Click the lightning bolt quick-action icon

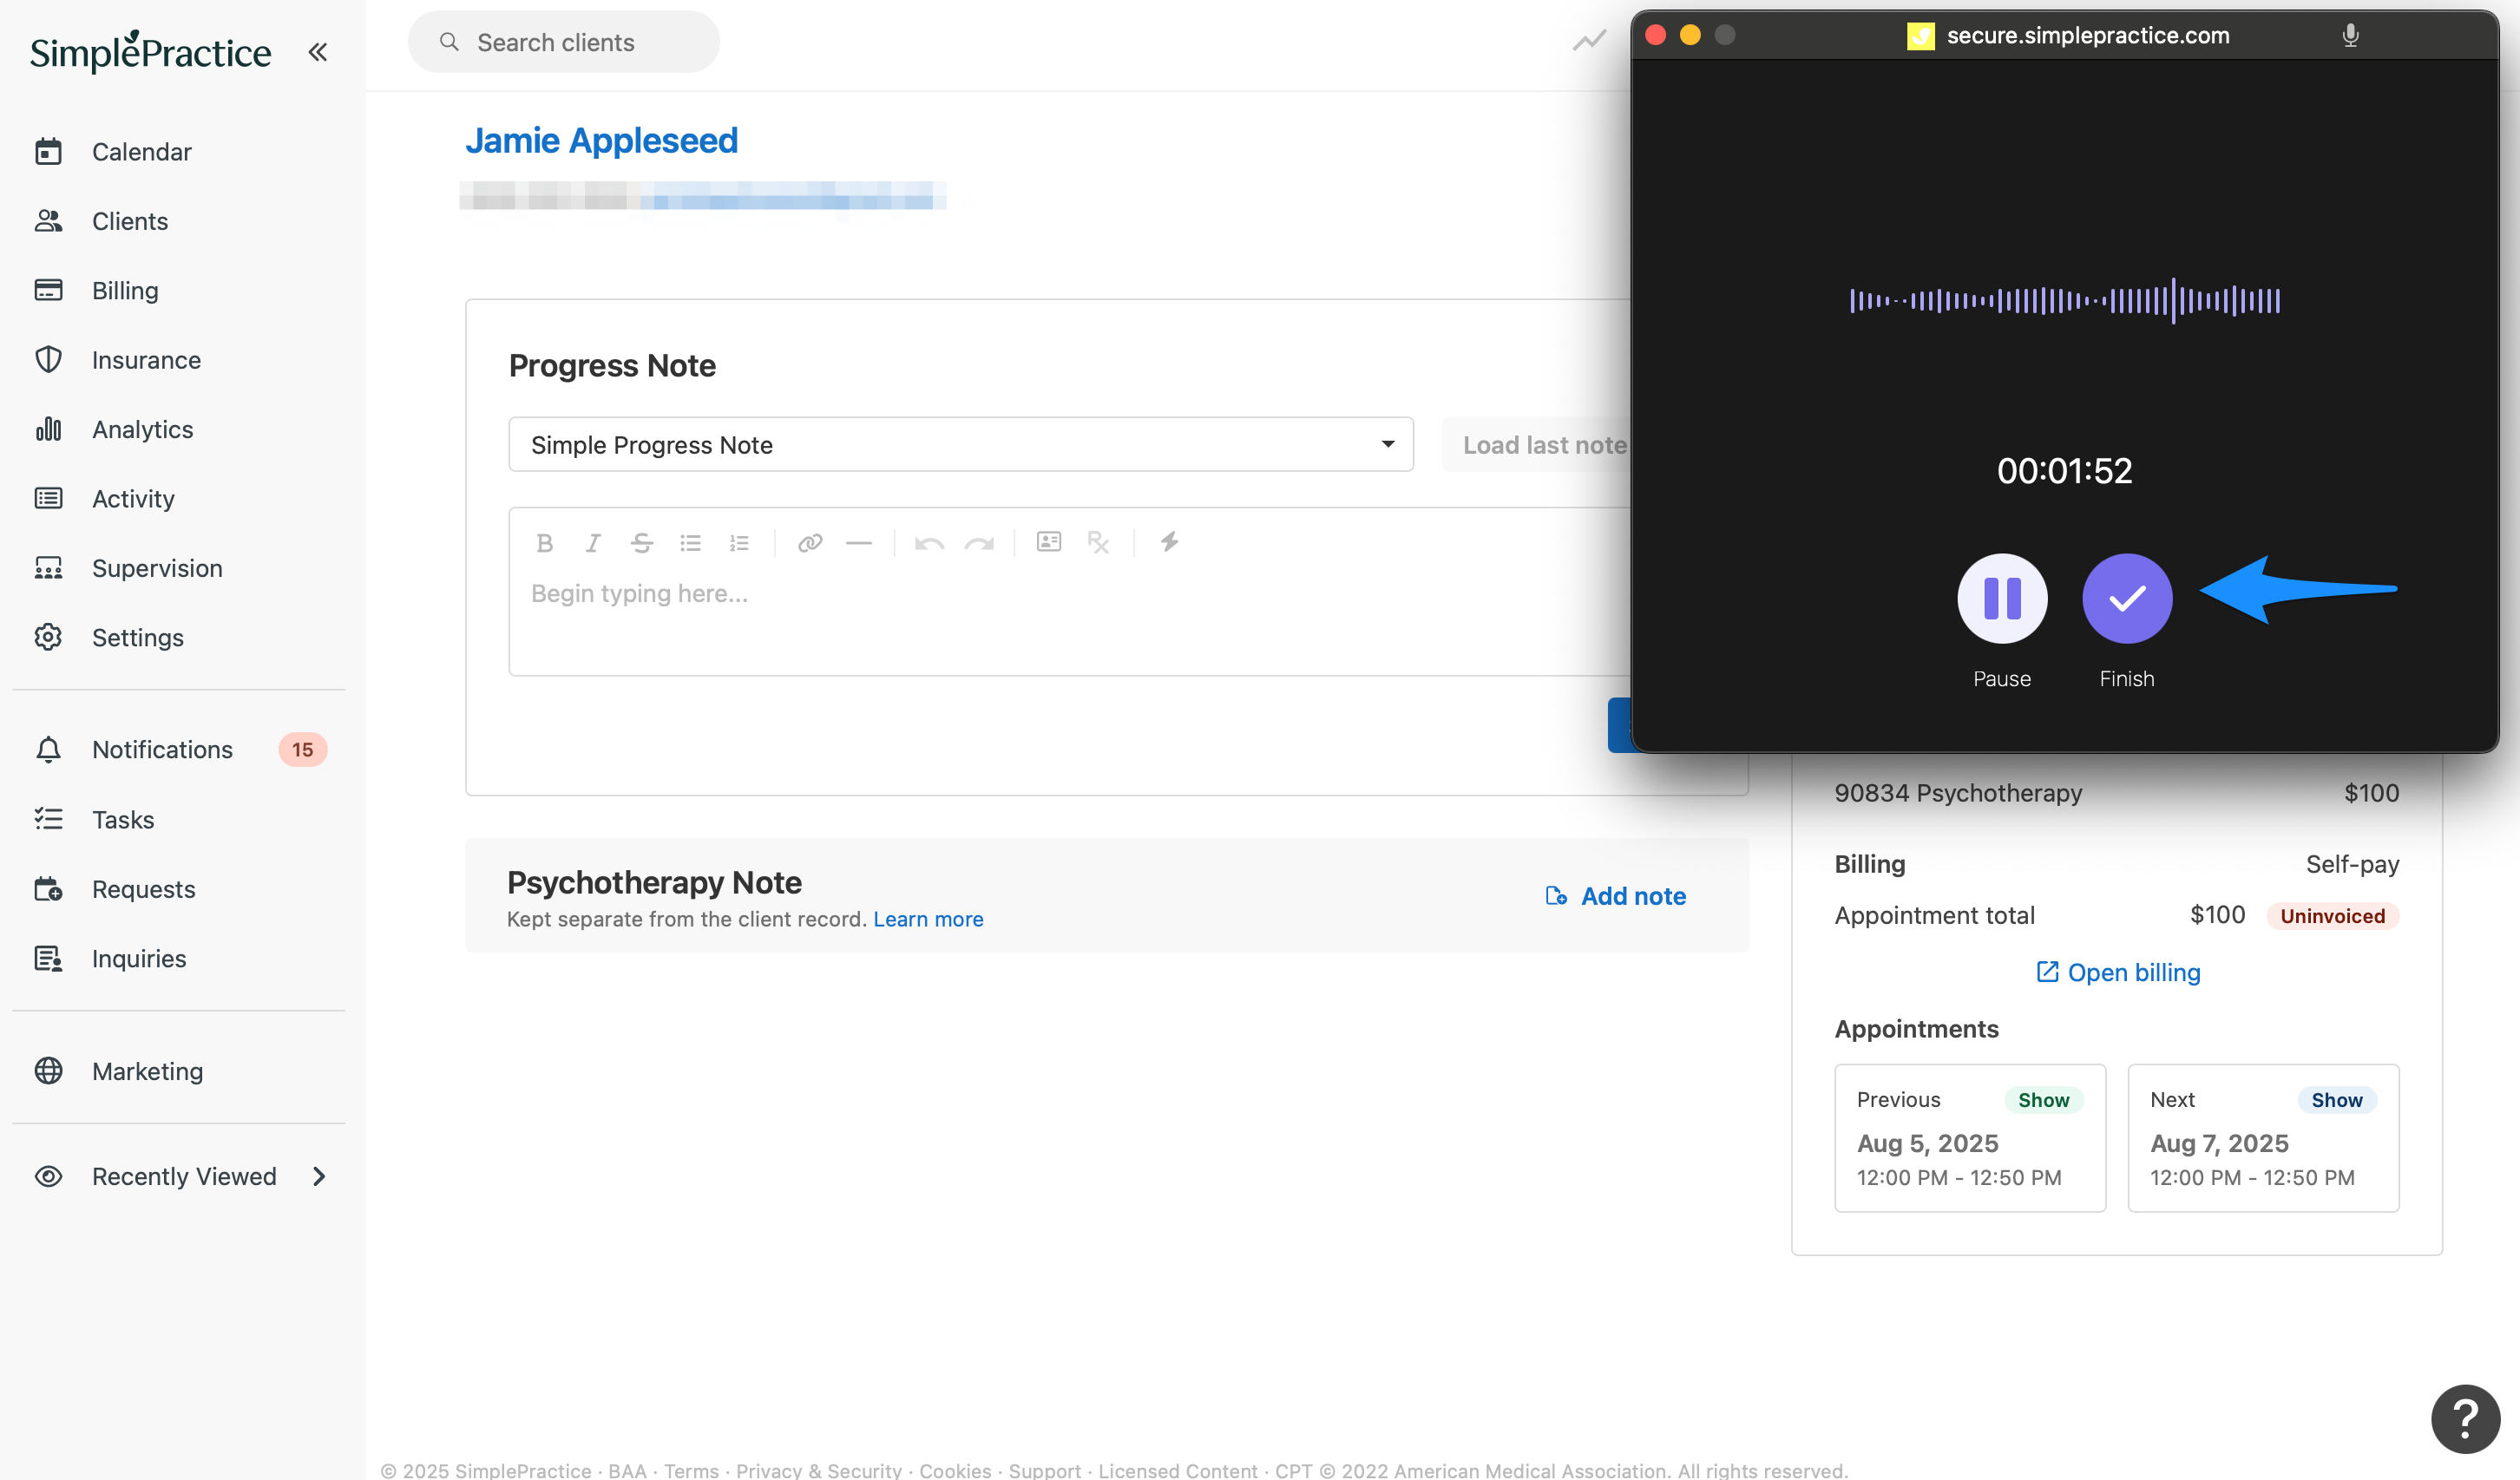(x=1170, y=542)
